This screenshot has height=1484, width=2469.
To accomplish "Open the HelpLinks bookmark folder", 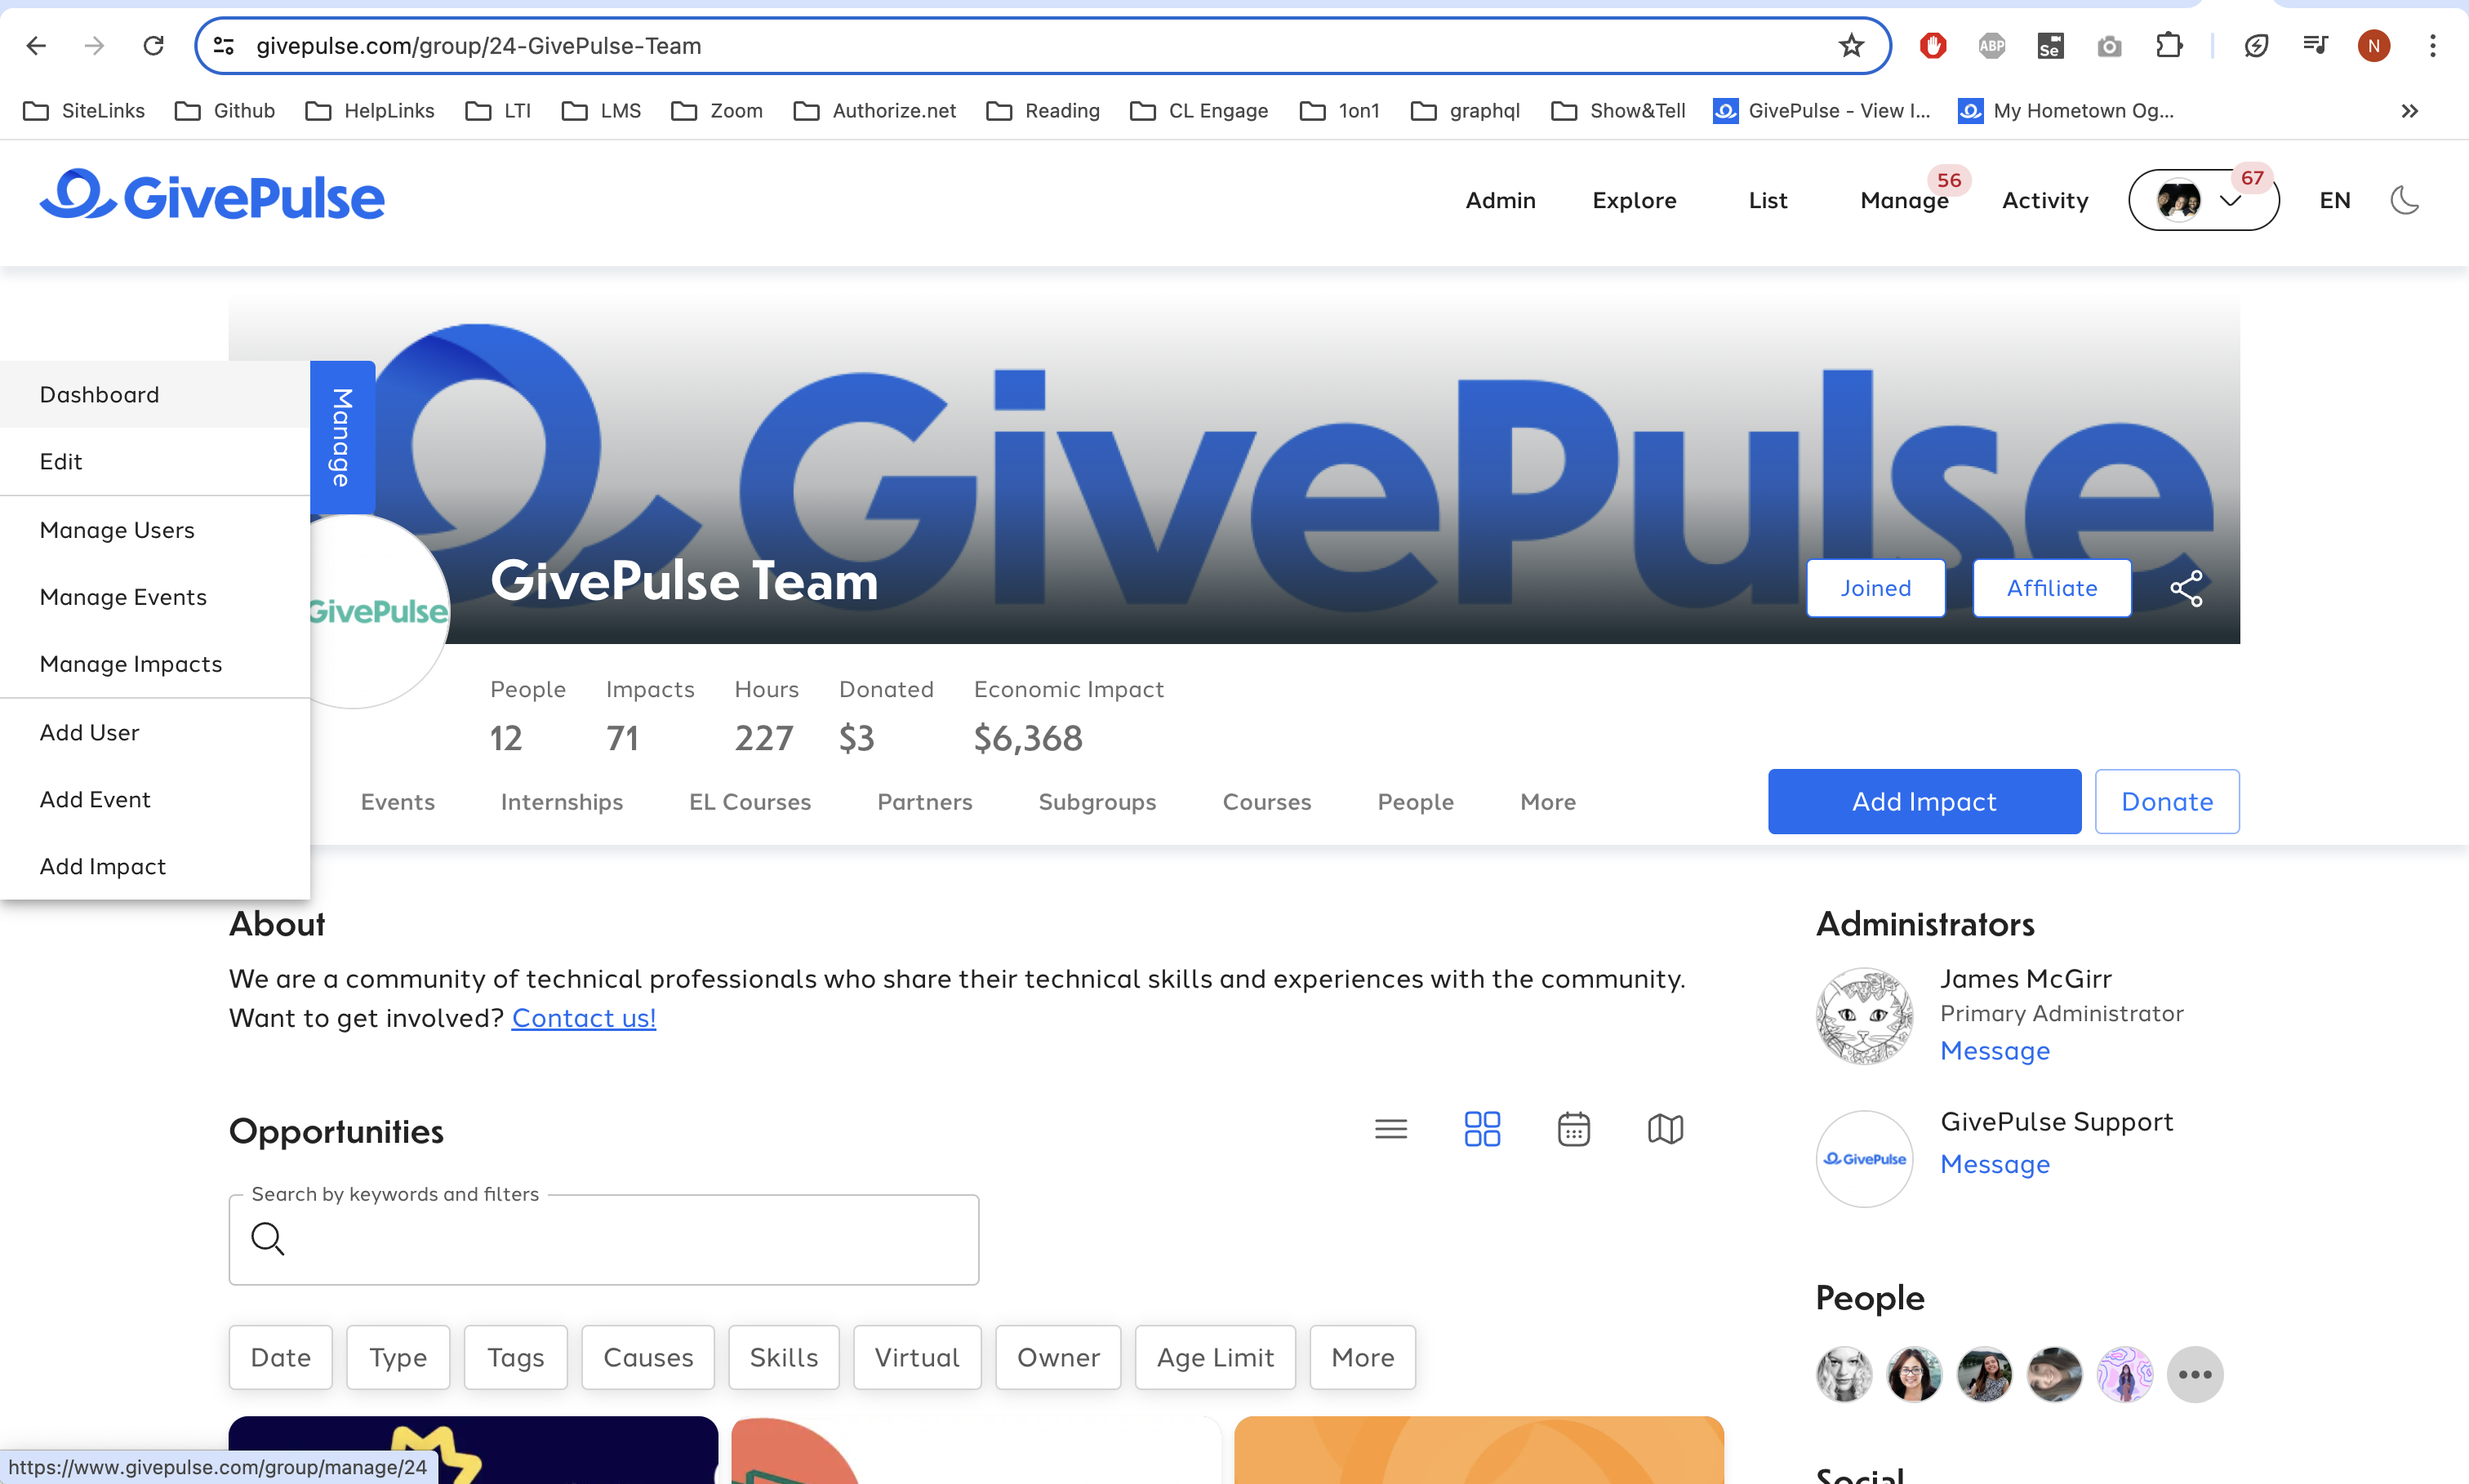I will (x=369, y=111).
